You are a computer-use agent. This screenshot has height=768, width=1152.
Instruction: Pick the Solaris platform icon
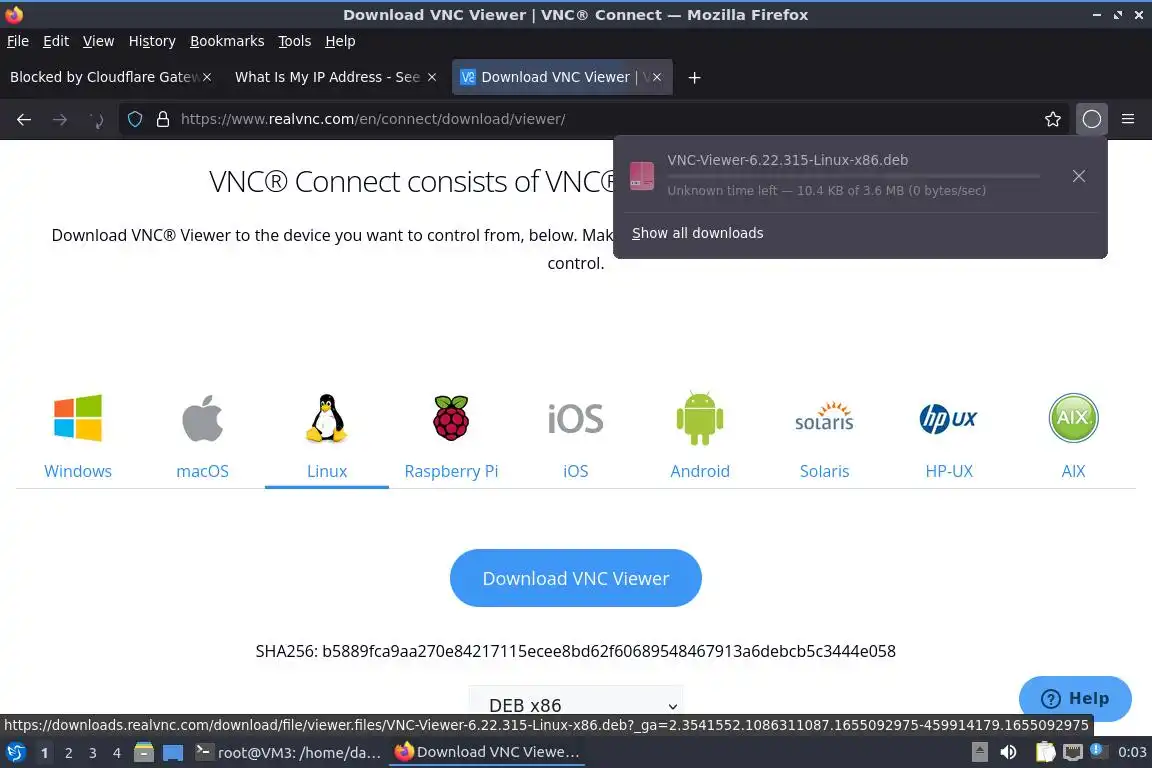click(x=824, y=417)
